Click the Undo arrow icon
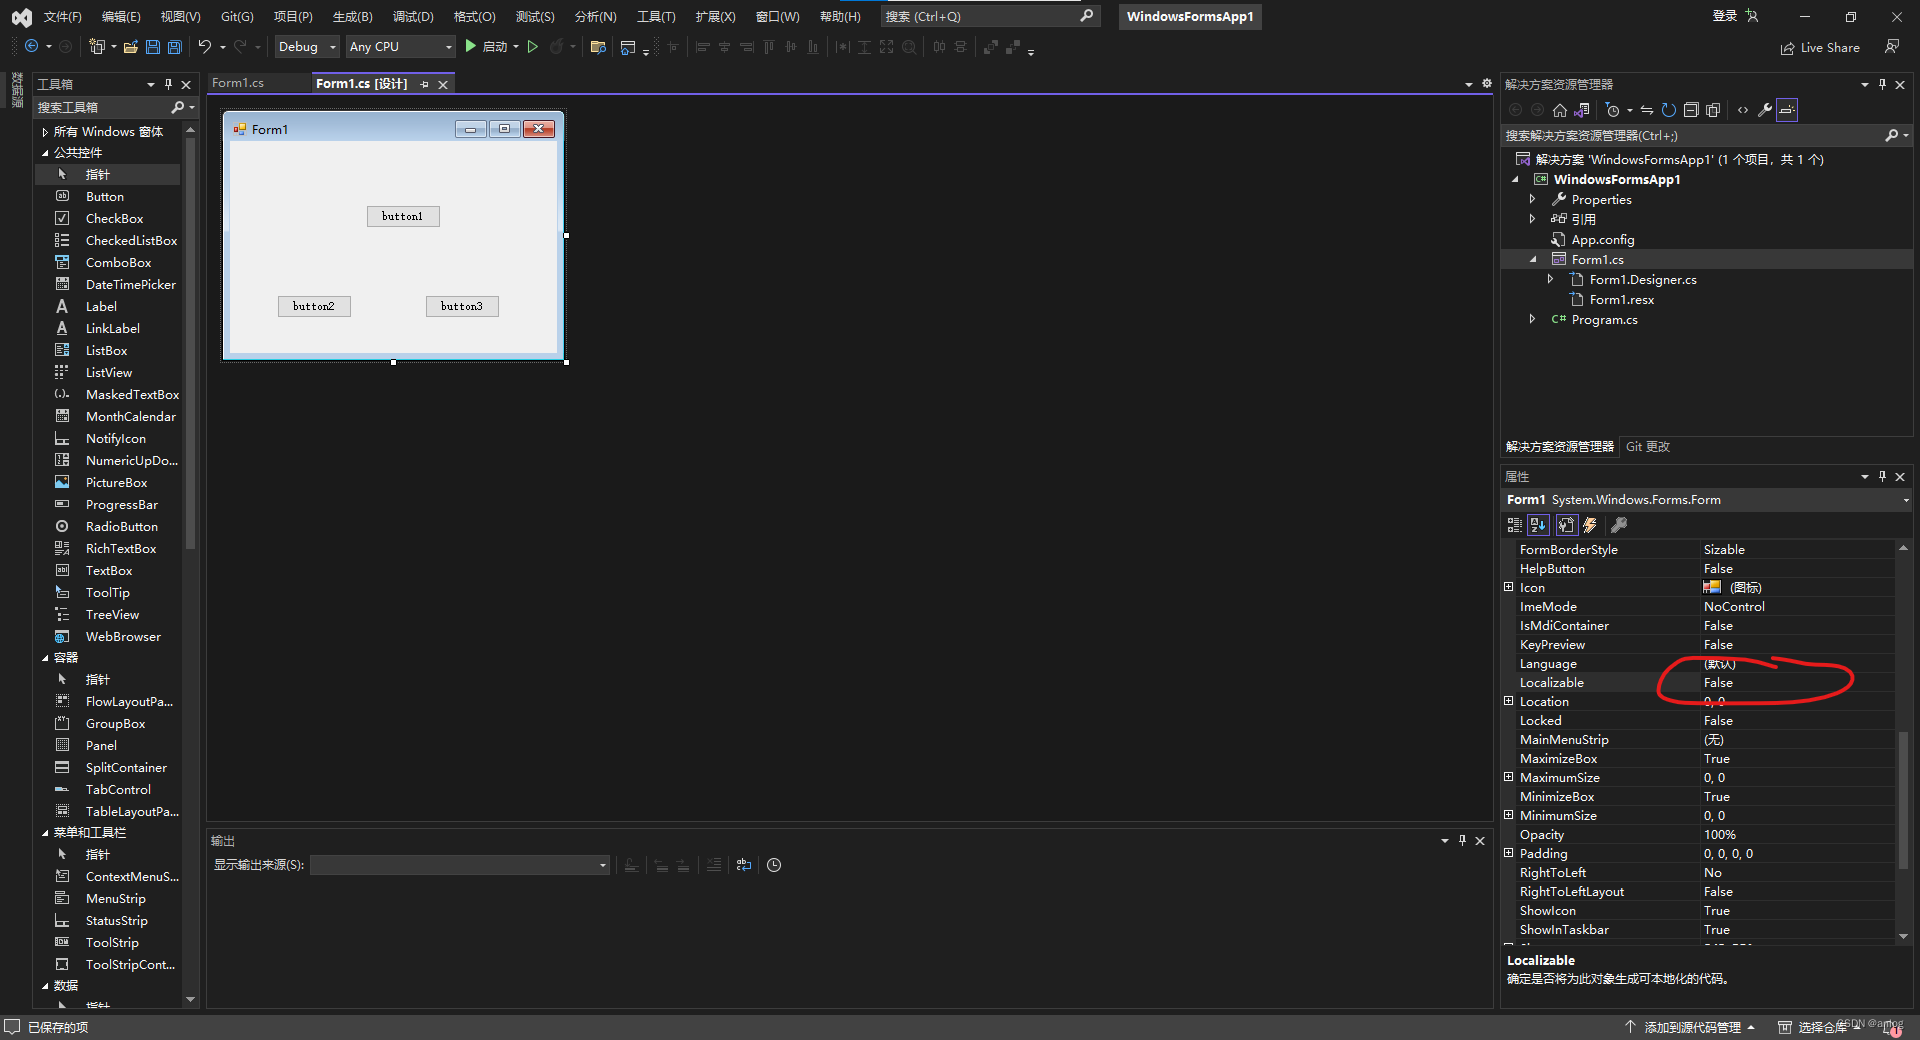The height and width of the screenshot is (1040, 1920). click(205, 47)
